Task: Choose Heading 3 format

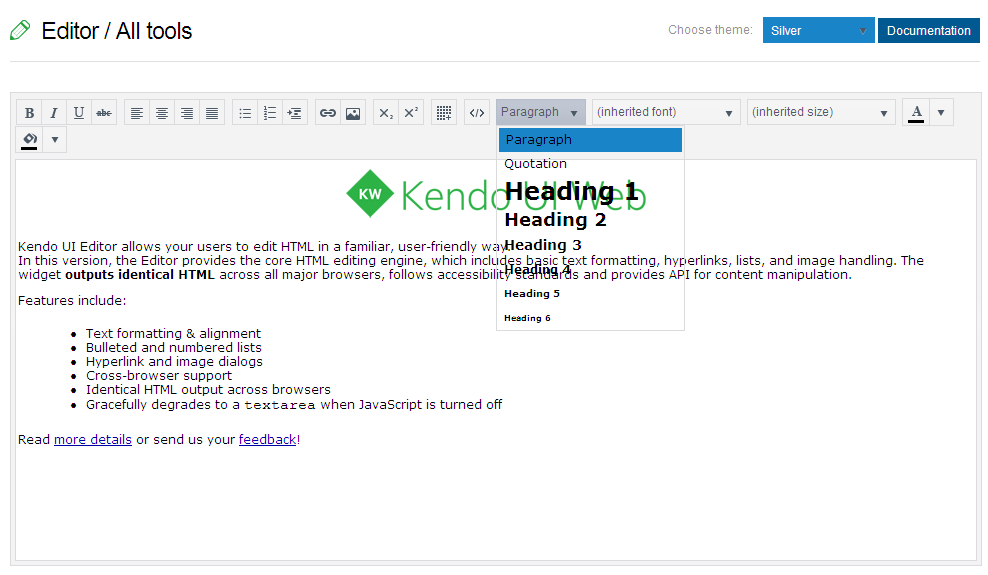Action: point(590,245)
